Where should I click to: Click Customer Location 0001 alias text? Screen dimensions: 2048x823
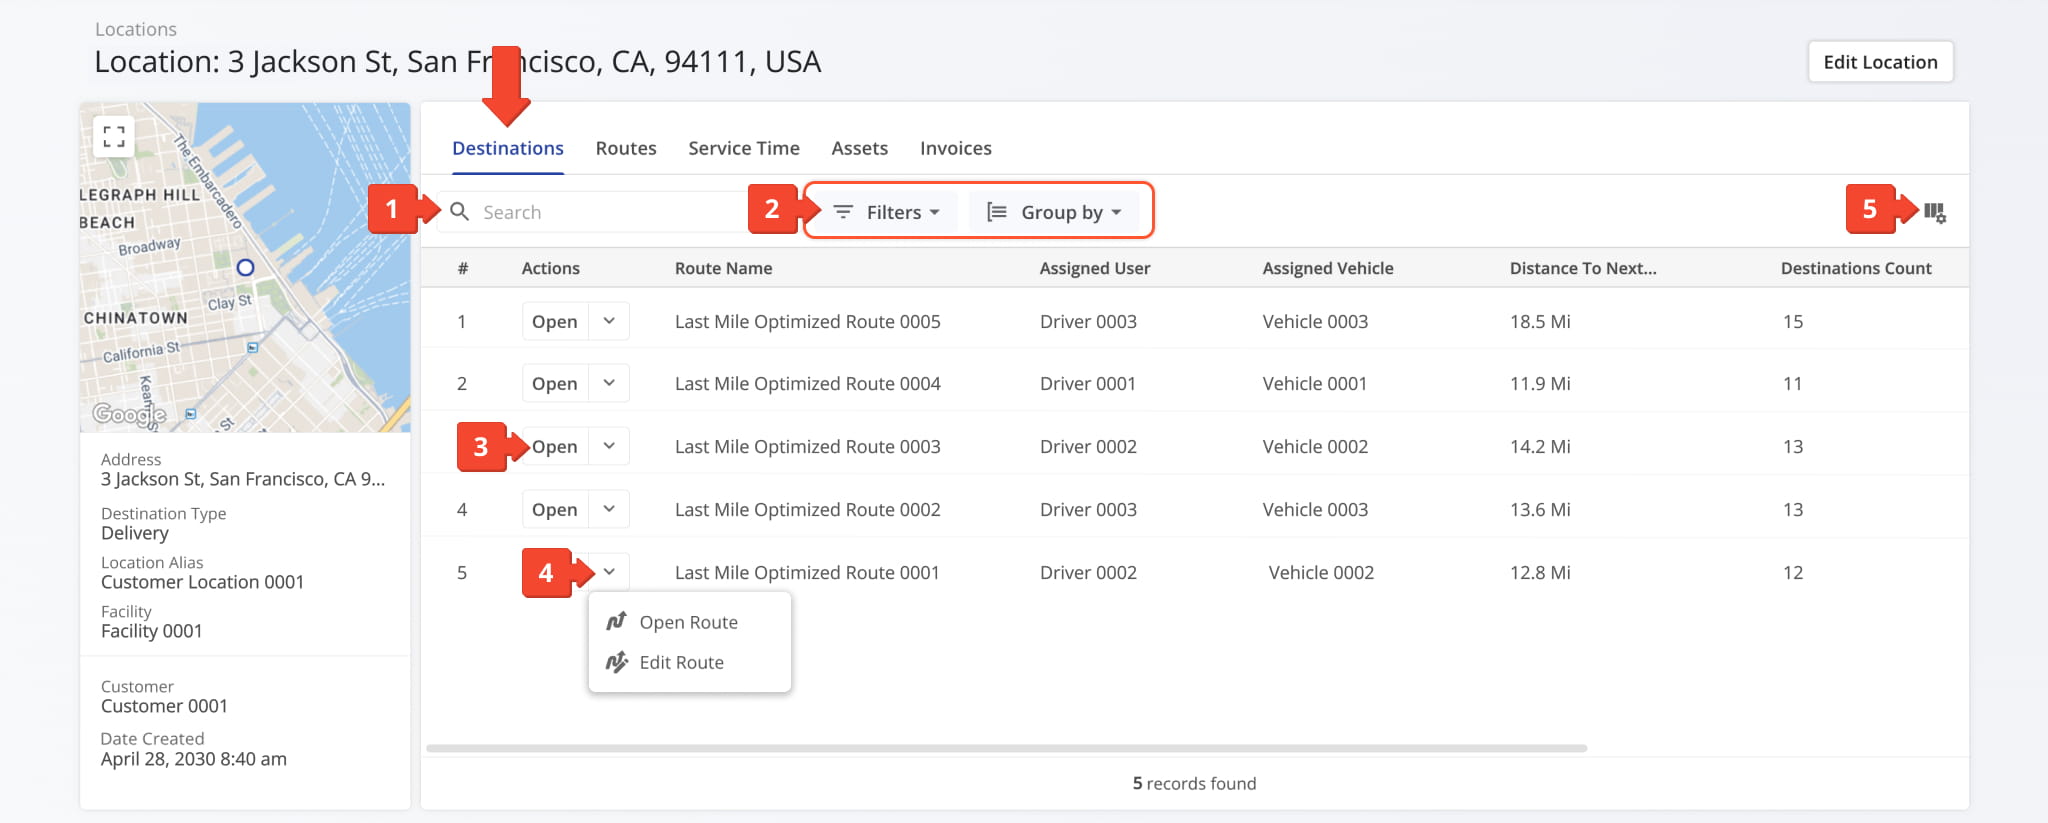pyautogui.click(x=202, y=582)
